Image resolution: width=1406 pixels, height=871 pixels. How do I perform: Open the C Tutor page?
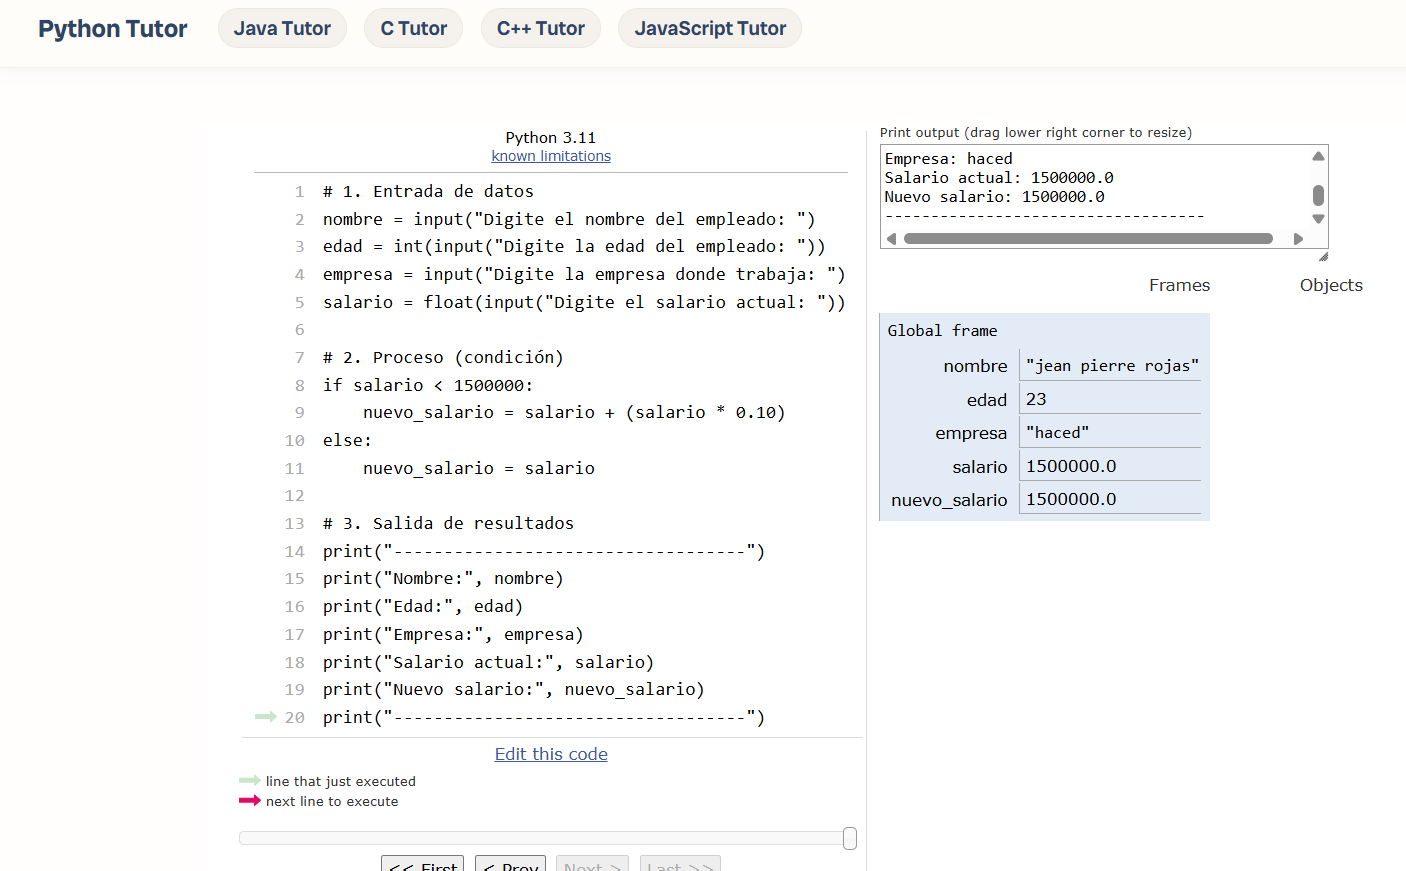point(413,29)
